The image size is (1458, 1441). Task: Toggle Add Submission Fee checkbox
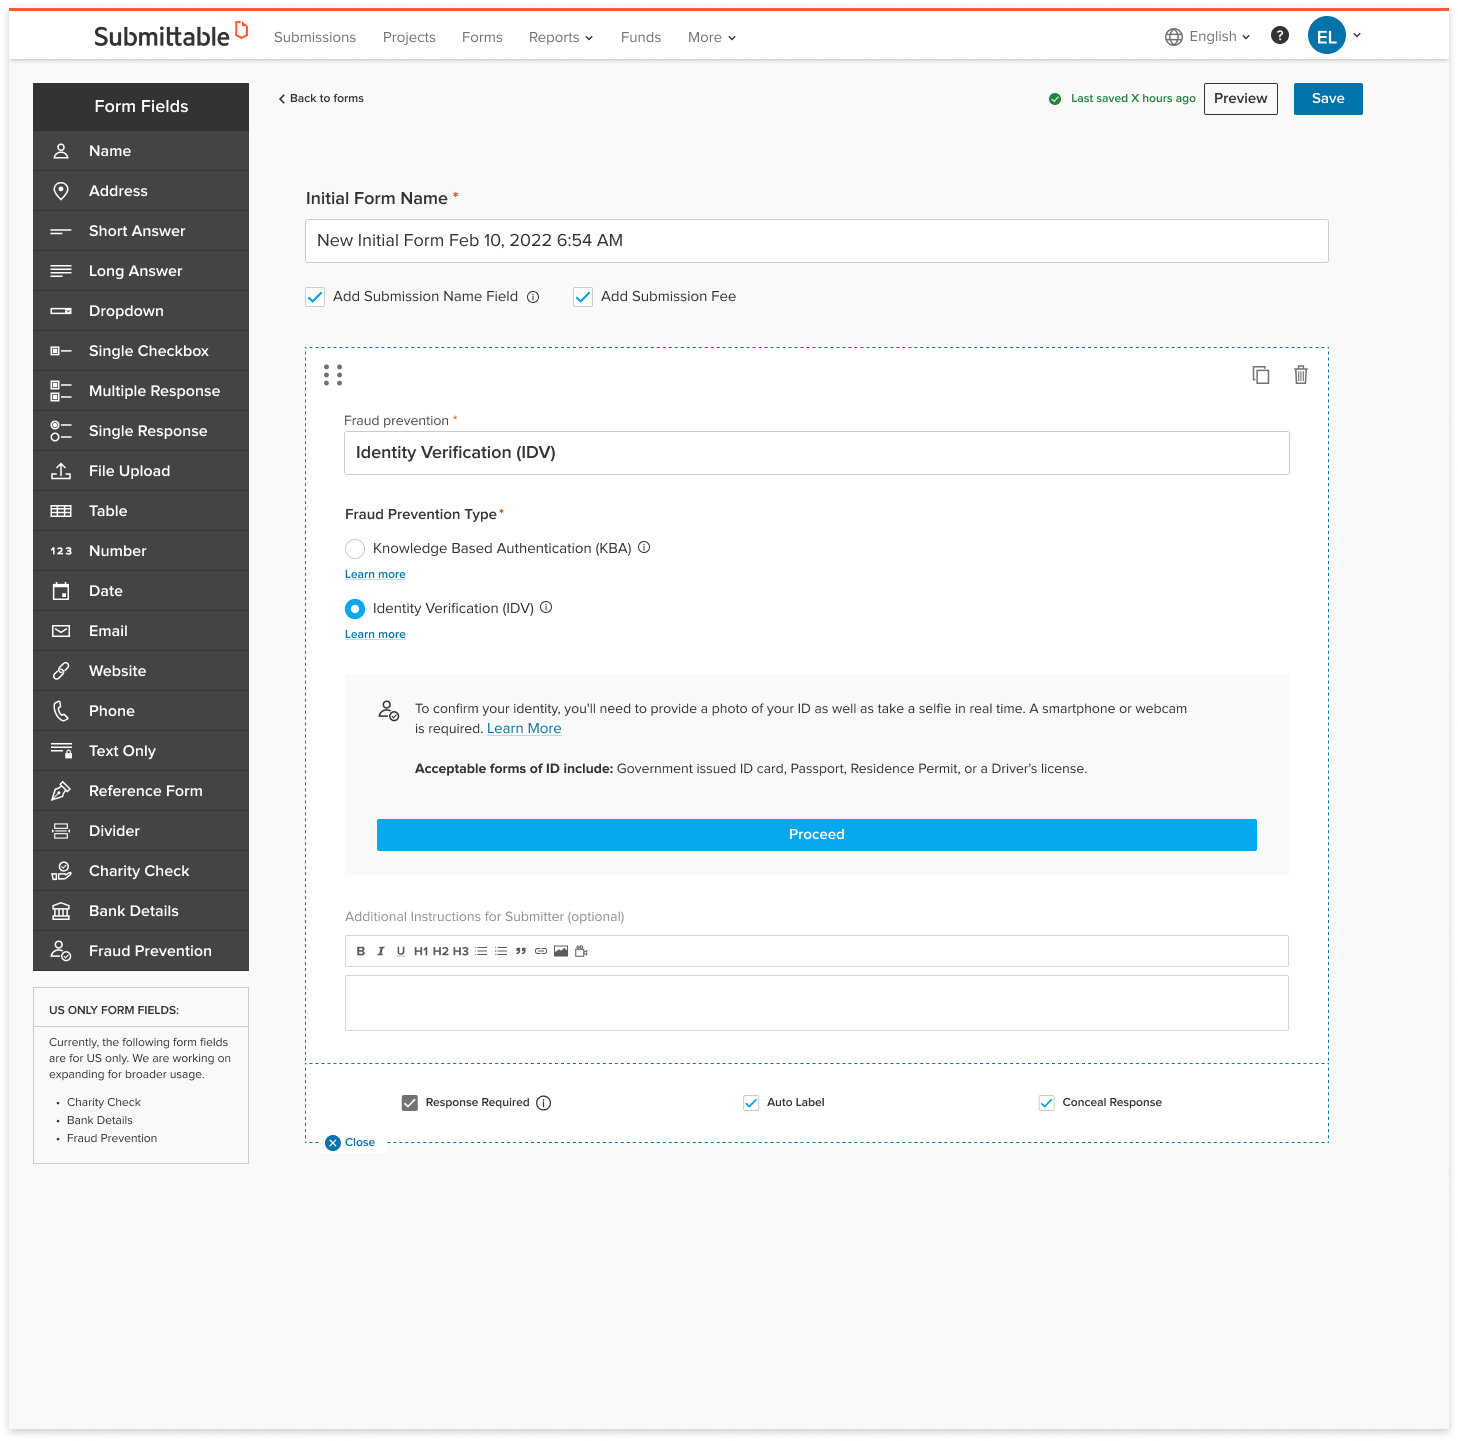pos(583,297)
